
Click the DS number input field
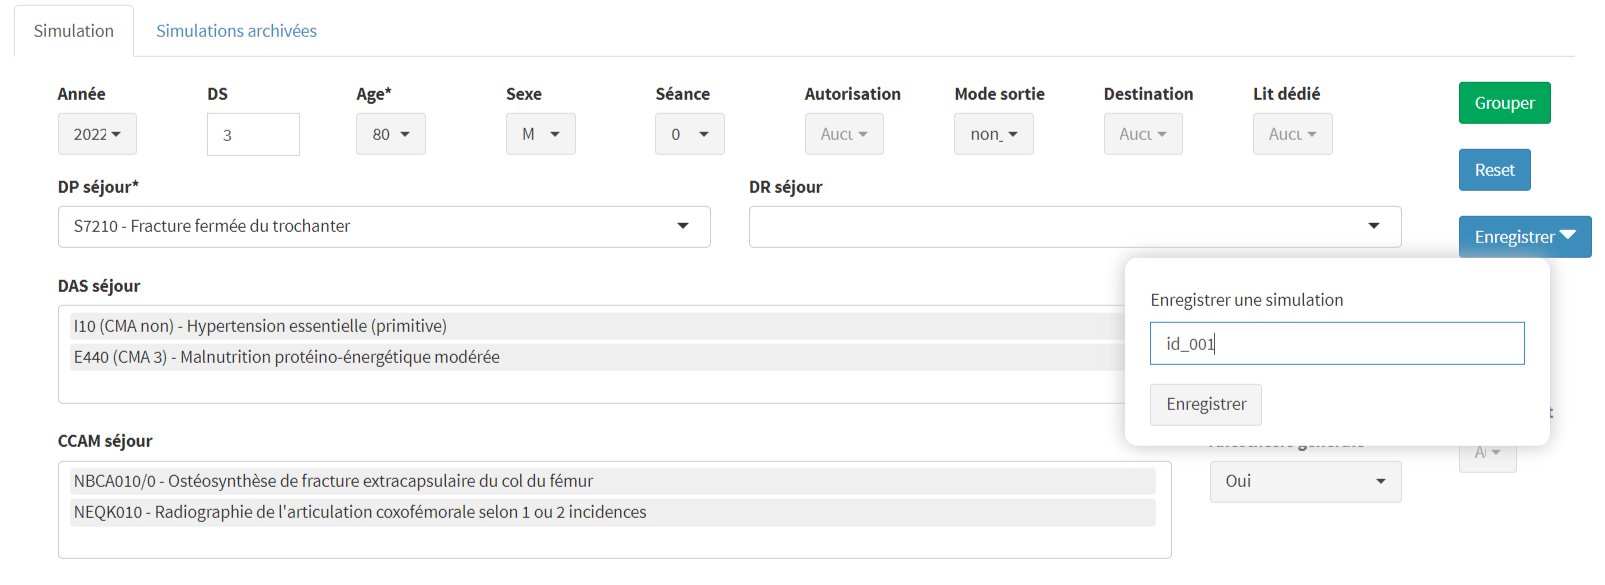(x=253, y=134)
